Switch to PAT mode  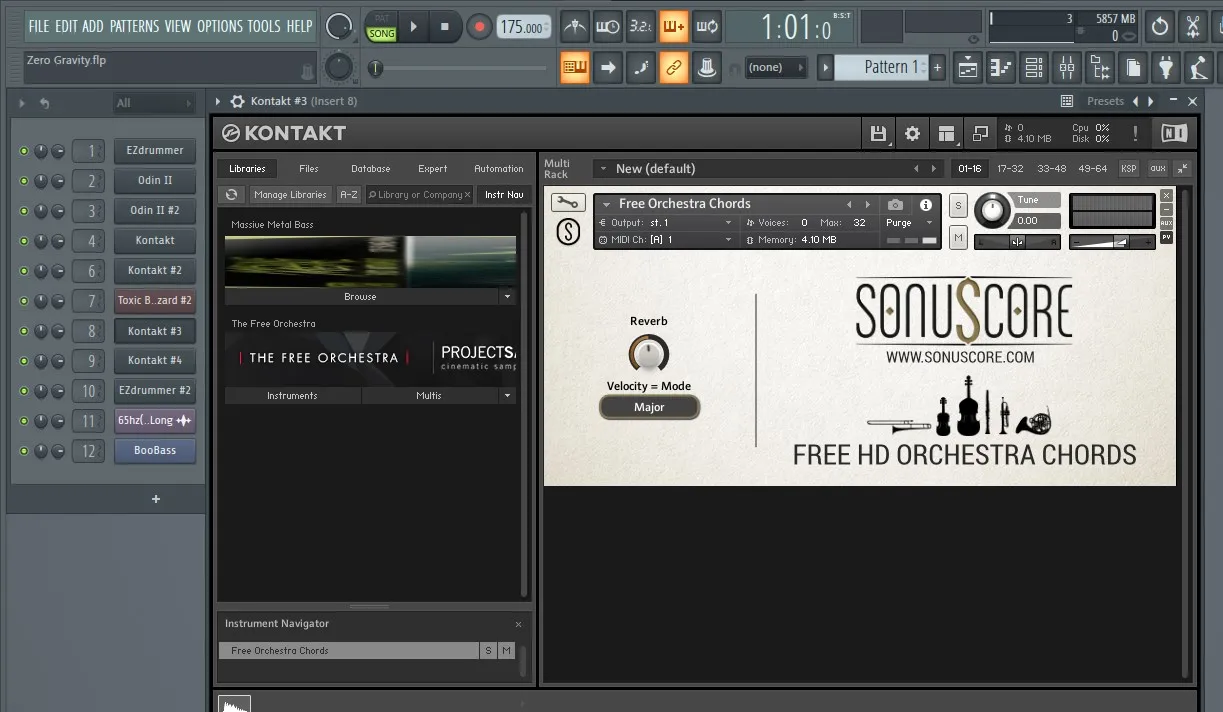(382, 19)
